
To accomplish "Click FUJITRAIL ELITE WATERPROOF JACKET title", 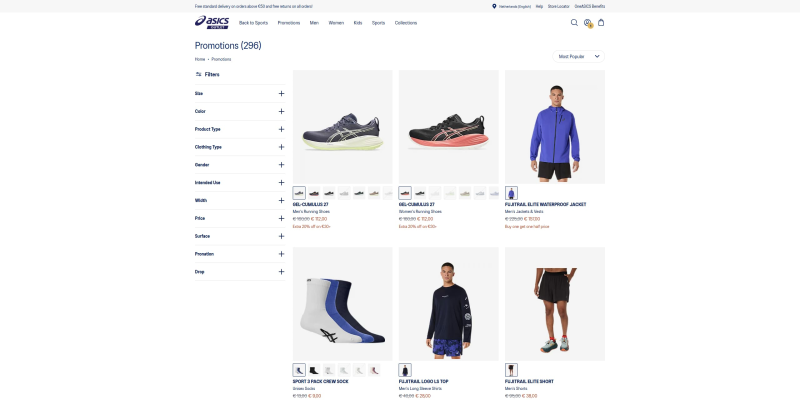I will pos(545,205).
